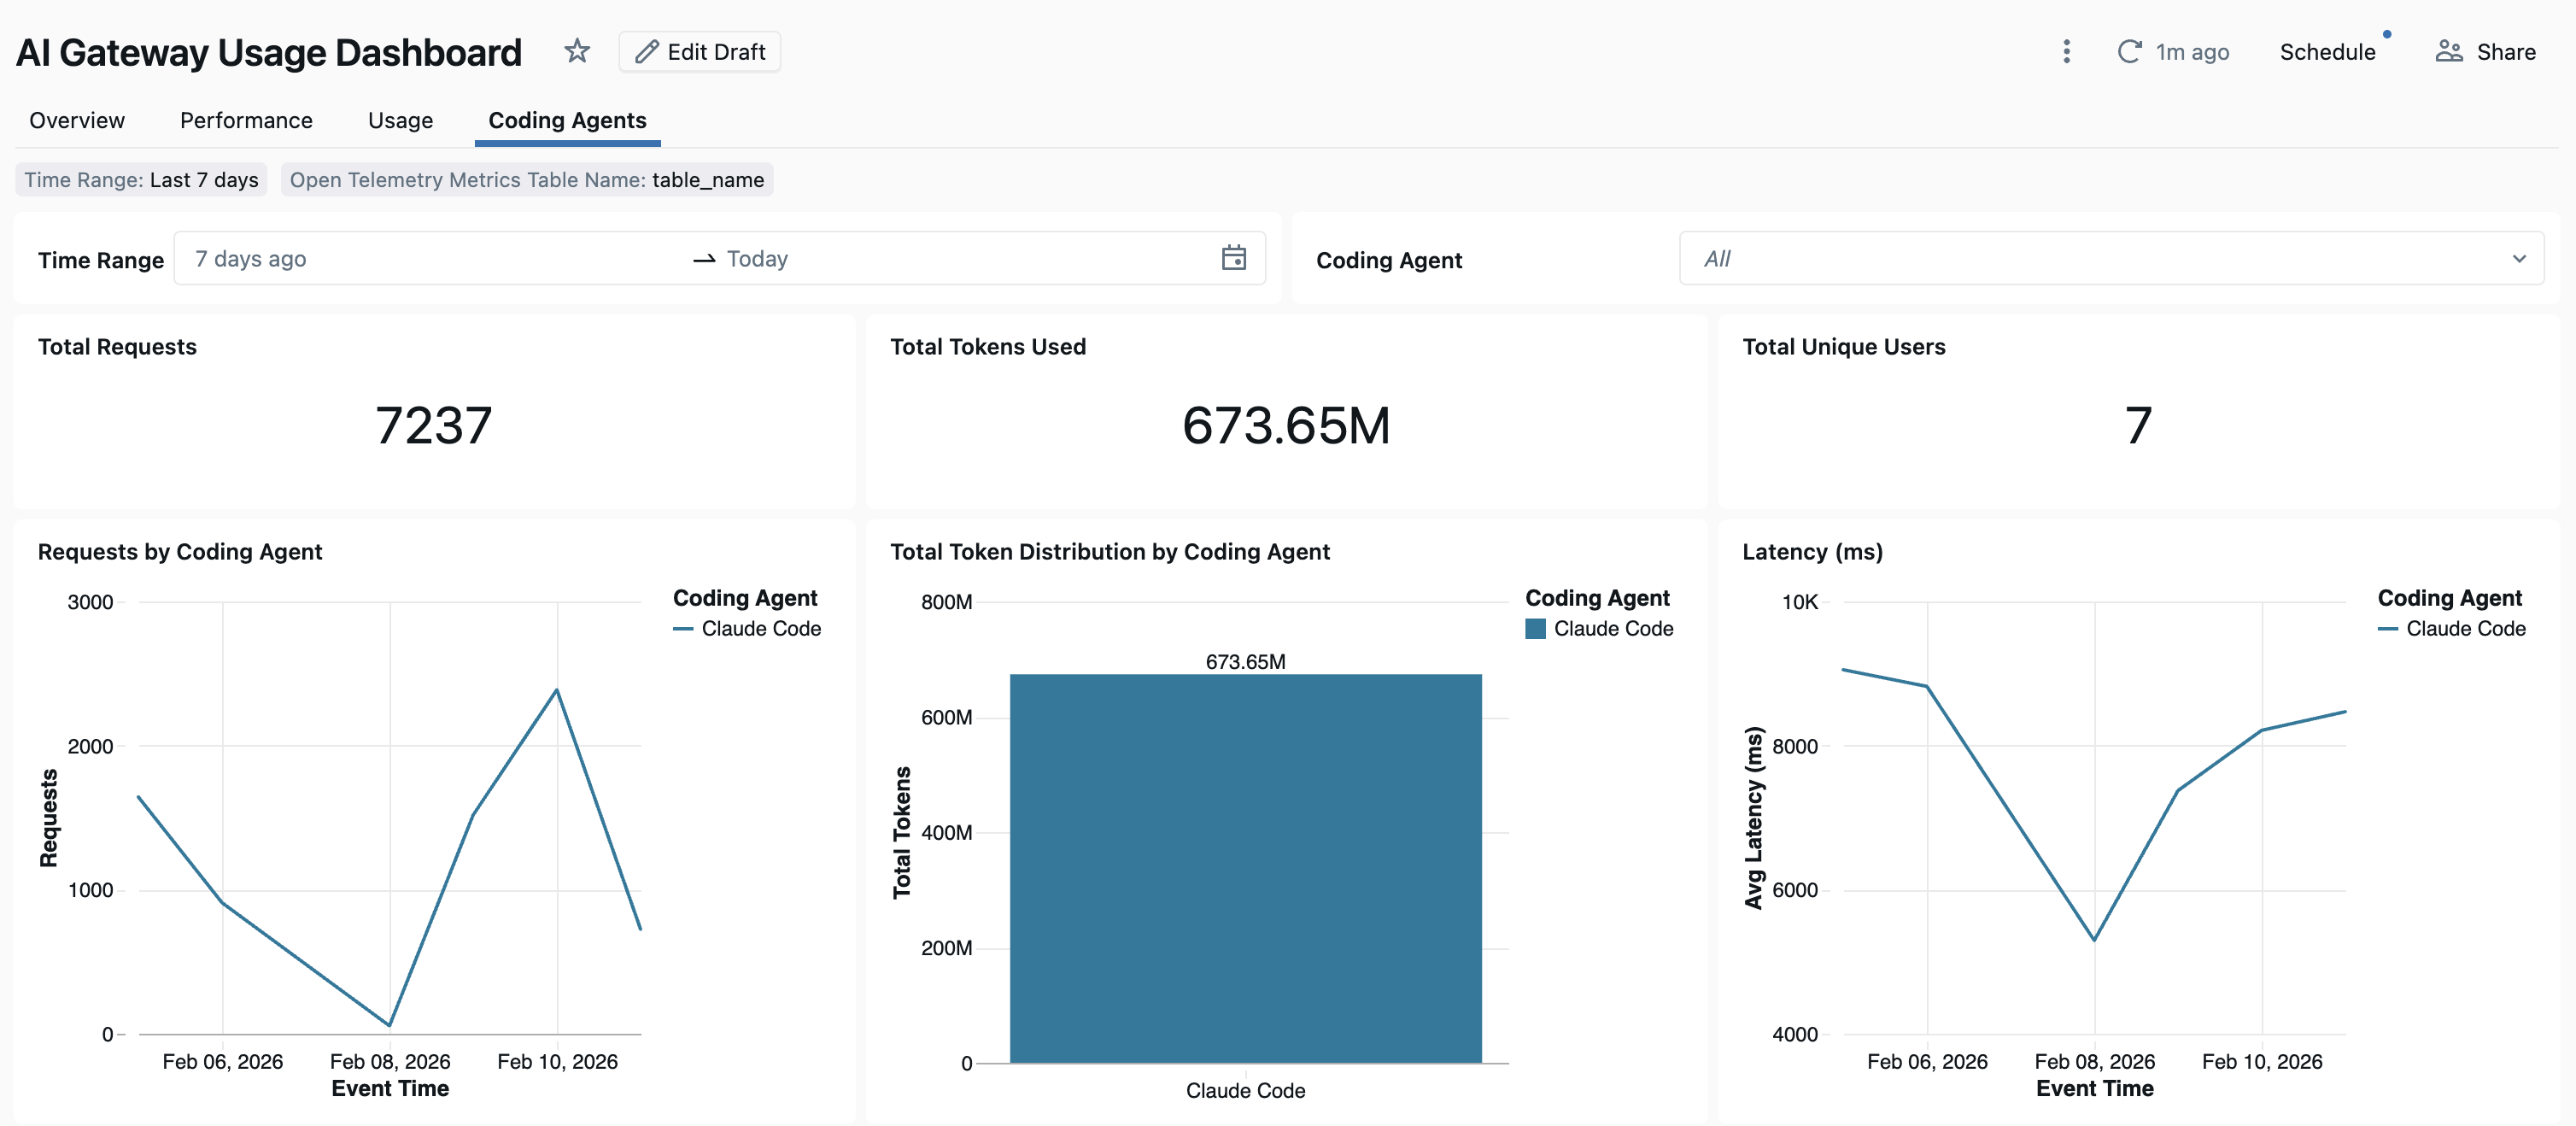
Task: Open the Usage tab
Action: pyautogui.click(x=400, y=120)
